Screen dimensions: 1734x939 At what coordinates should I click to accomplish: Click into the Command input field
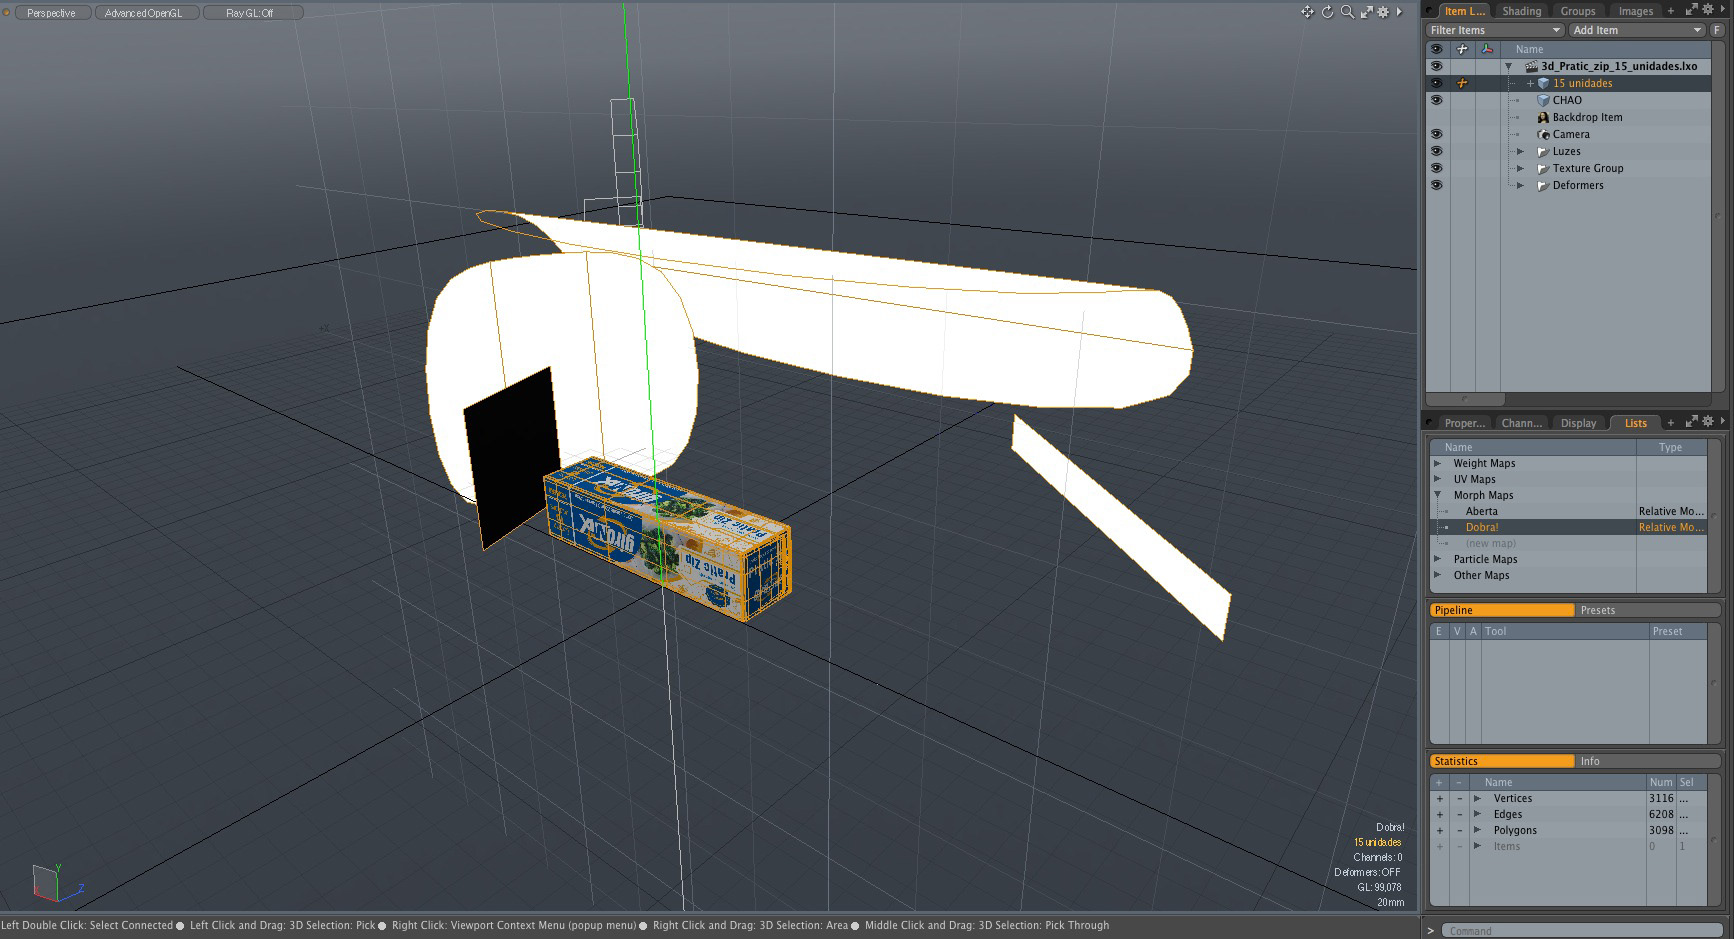click(1580, 931)
